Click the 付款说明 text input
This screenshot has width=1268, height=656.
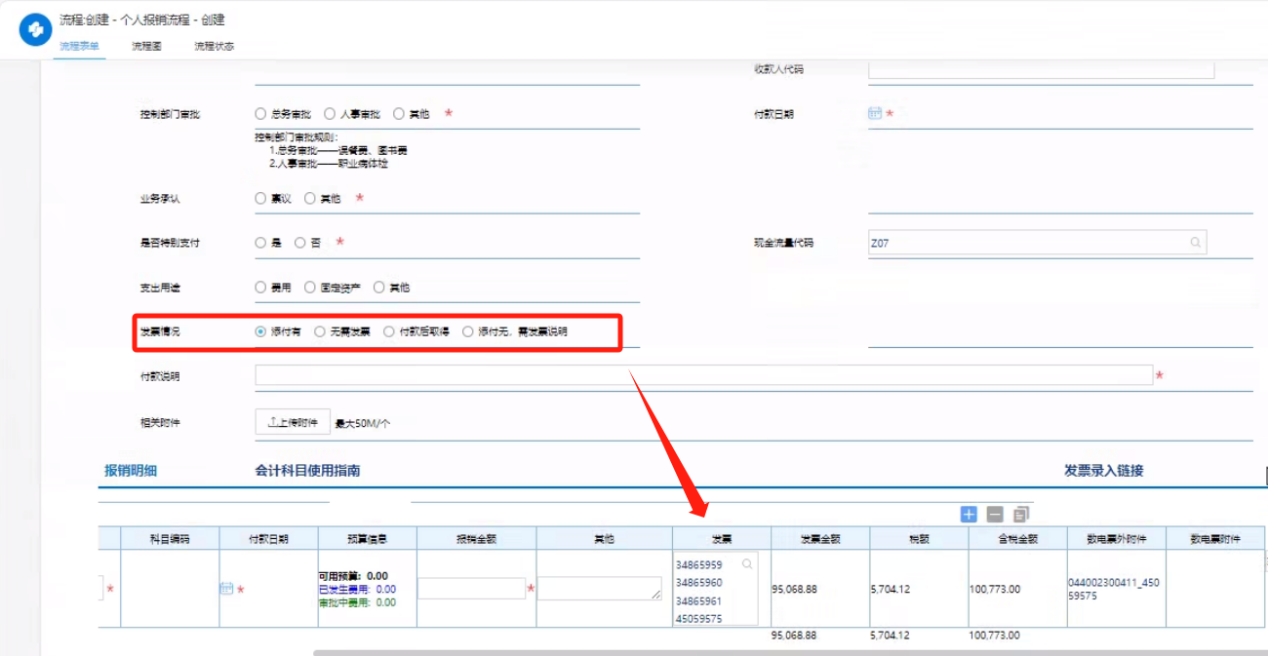[704, 375]
